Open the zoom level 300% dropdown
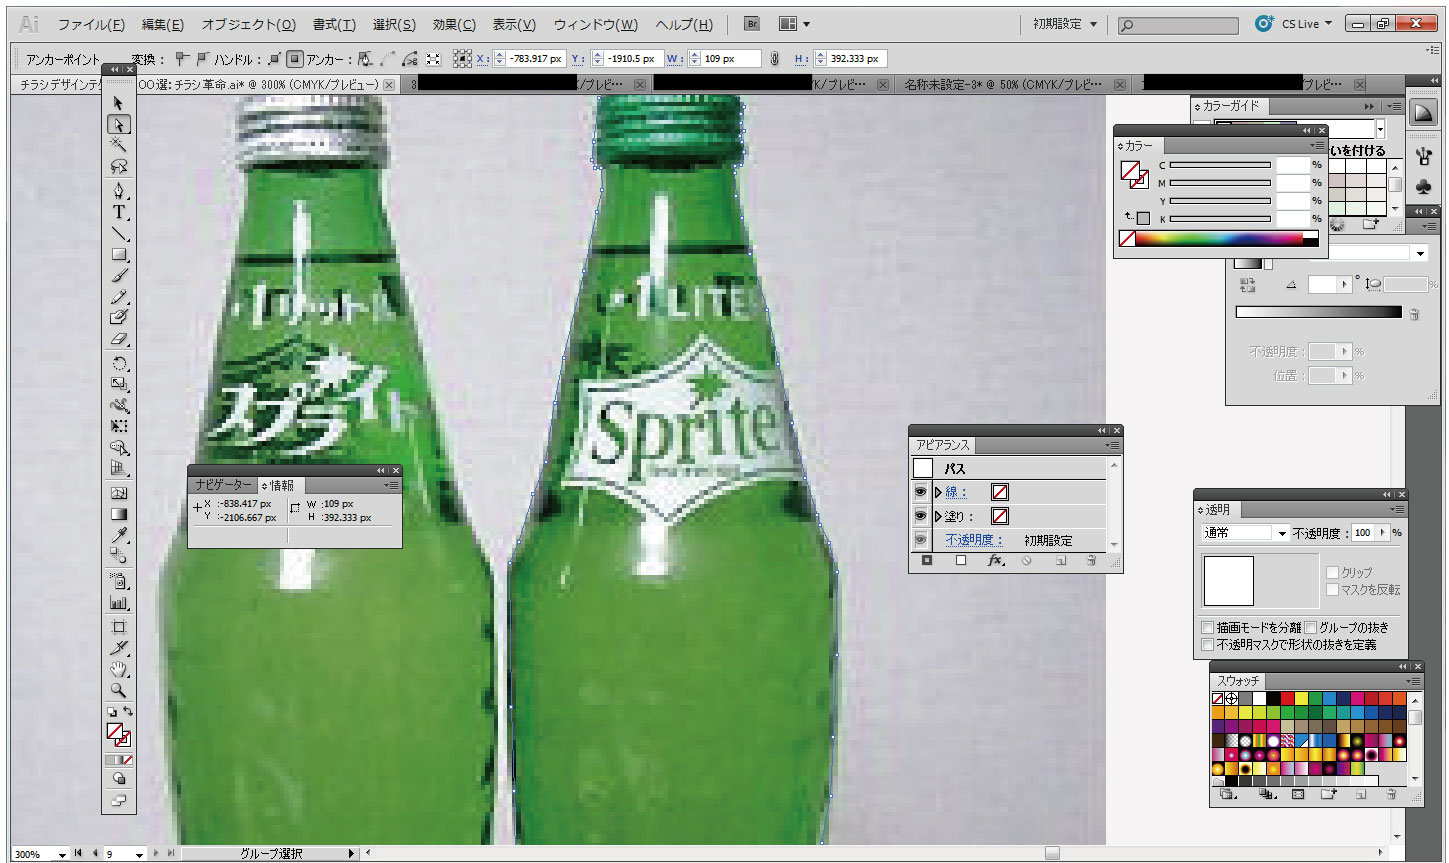Screen dimensions: 1449x863 pos(62,854)
